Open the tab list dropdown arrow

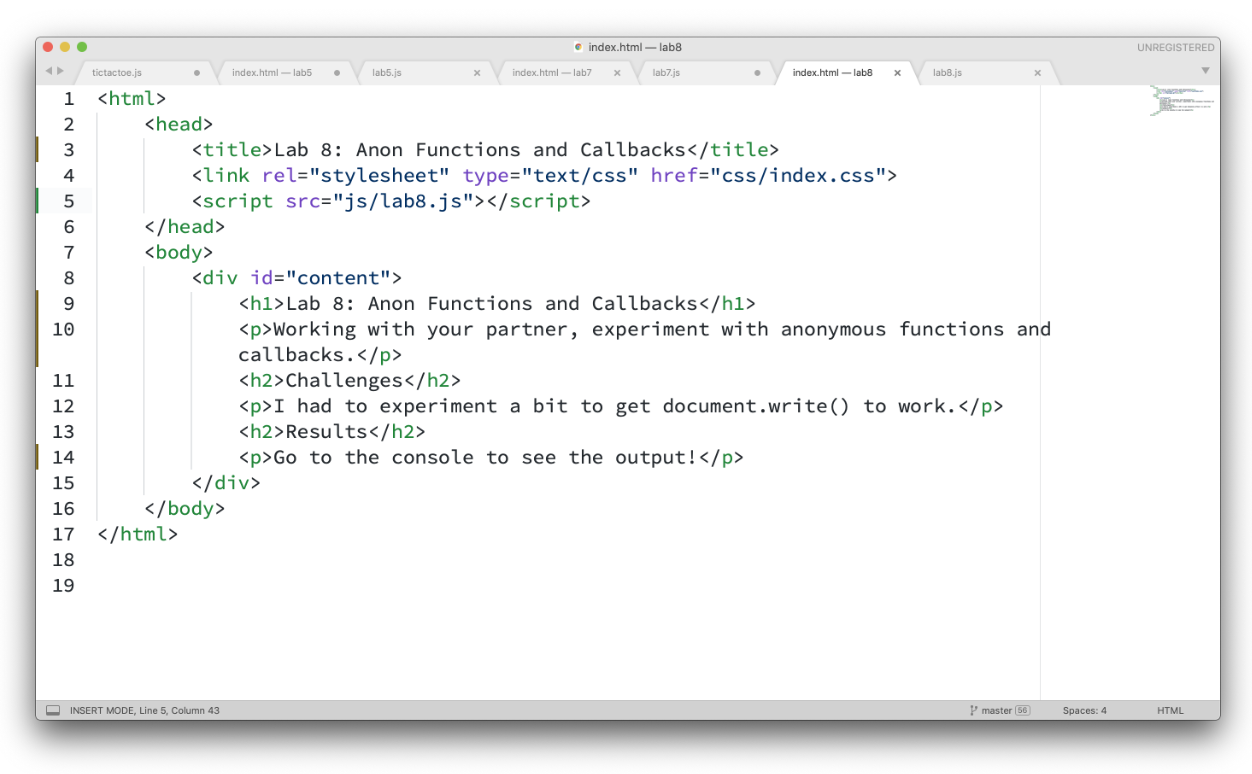[x=1205, y=71]
